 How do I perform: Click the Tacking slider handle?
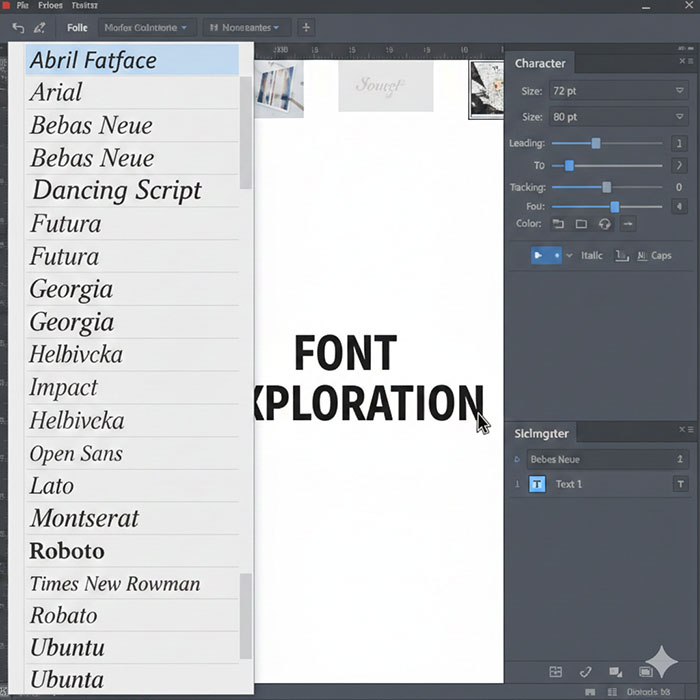[606, 187]
